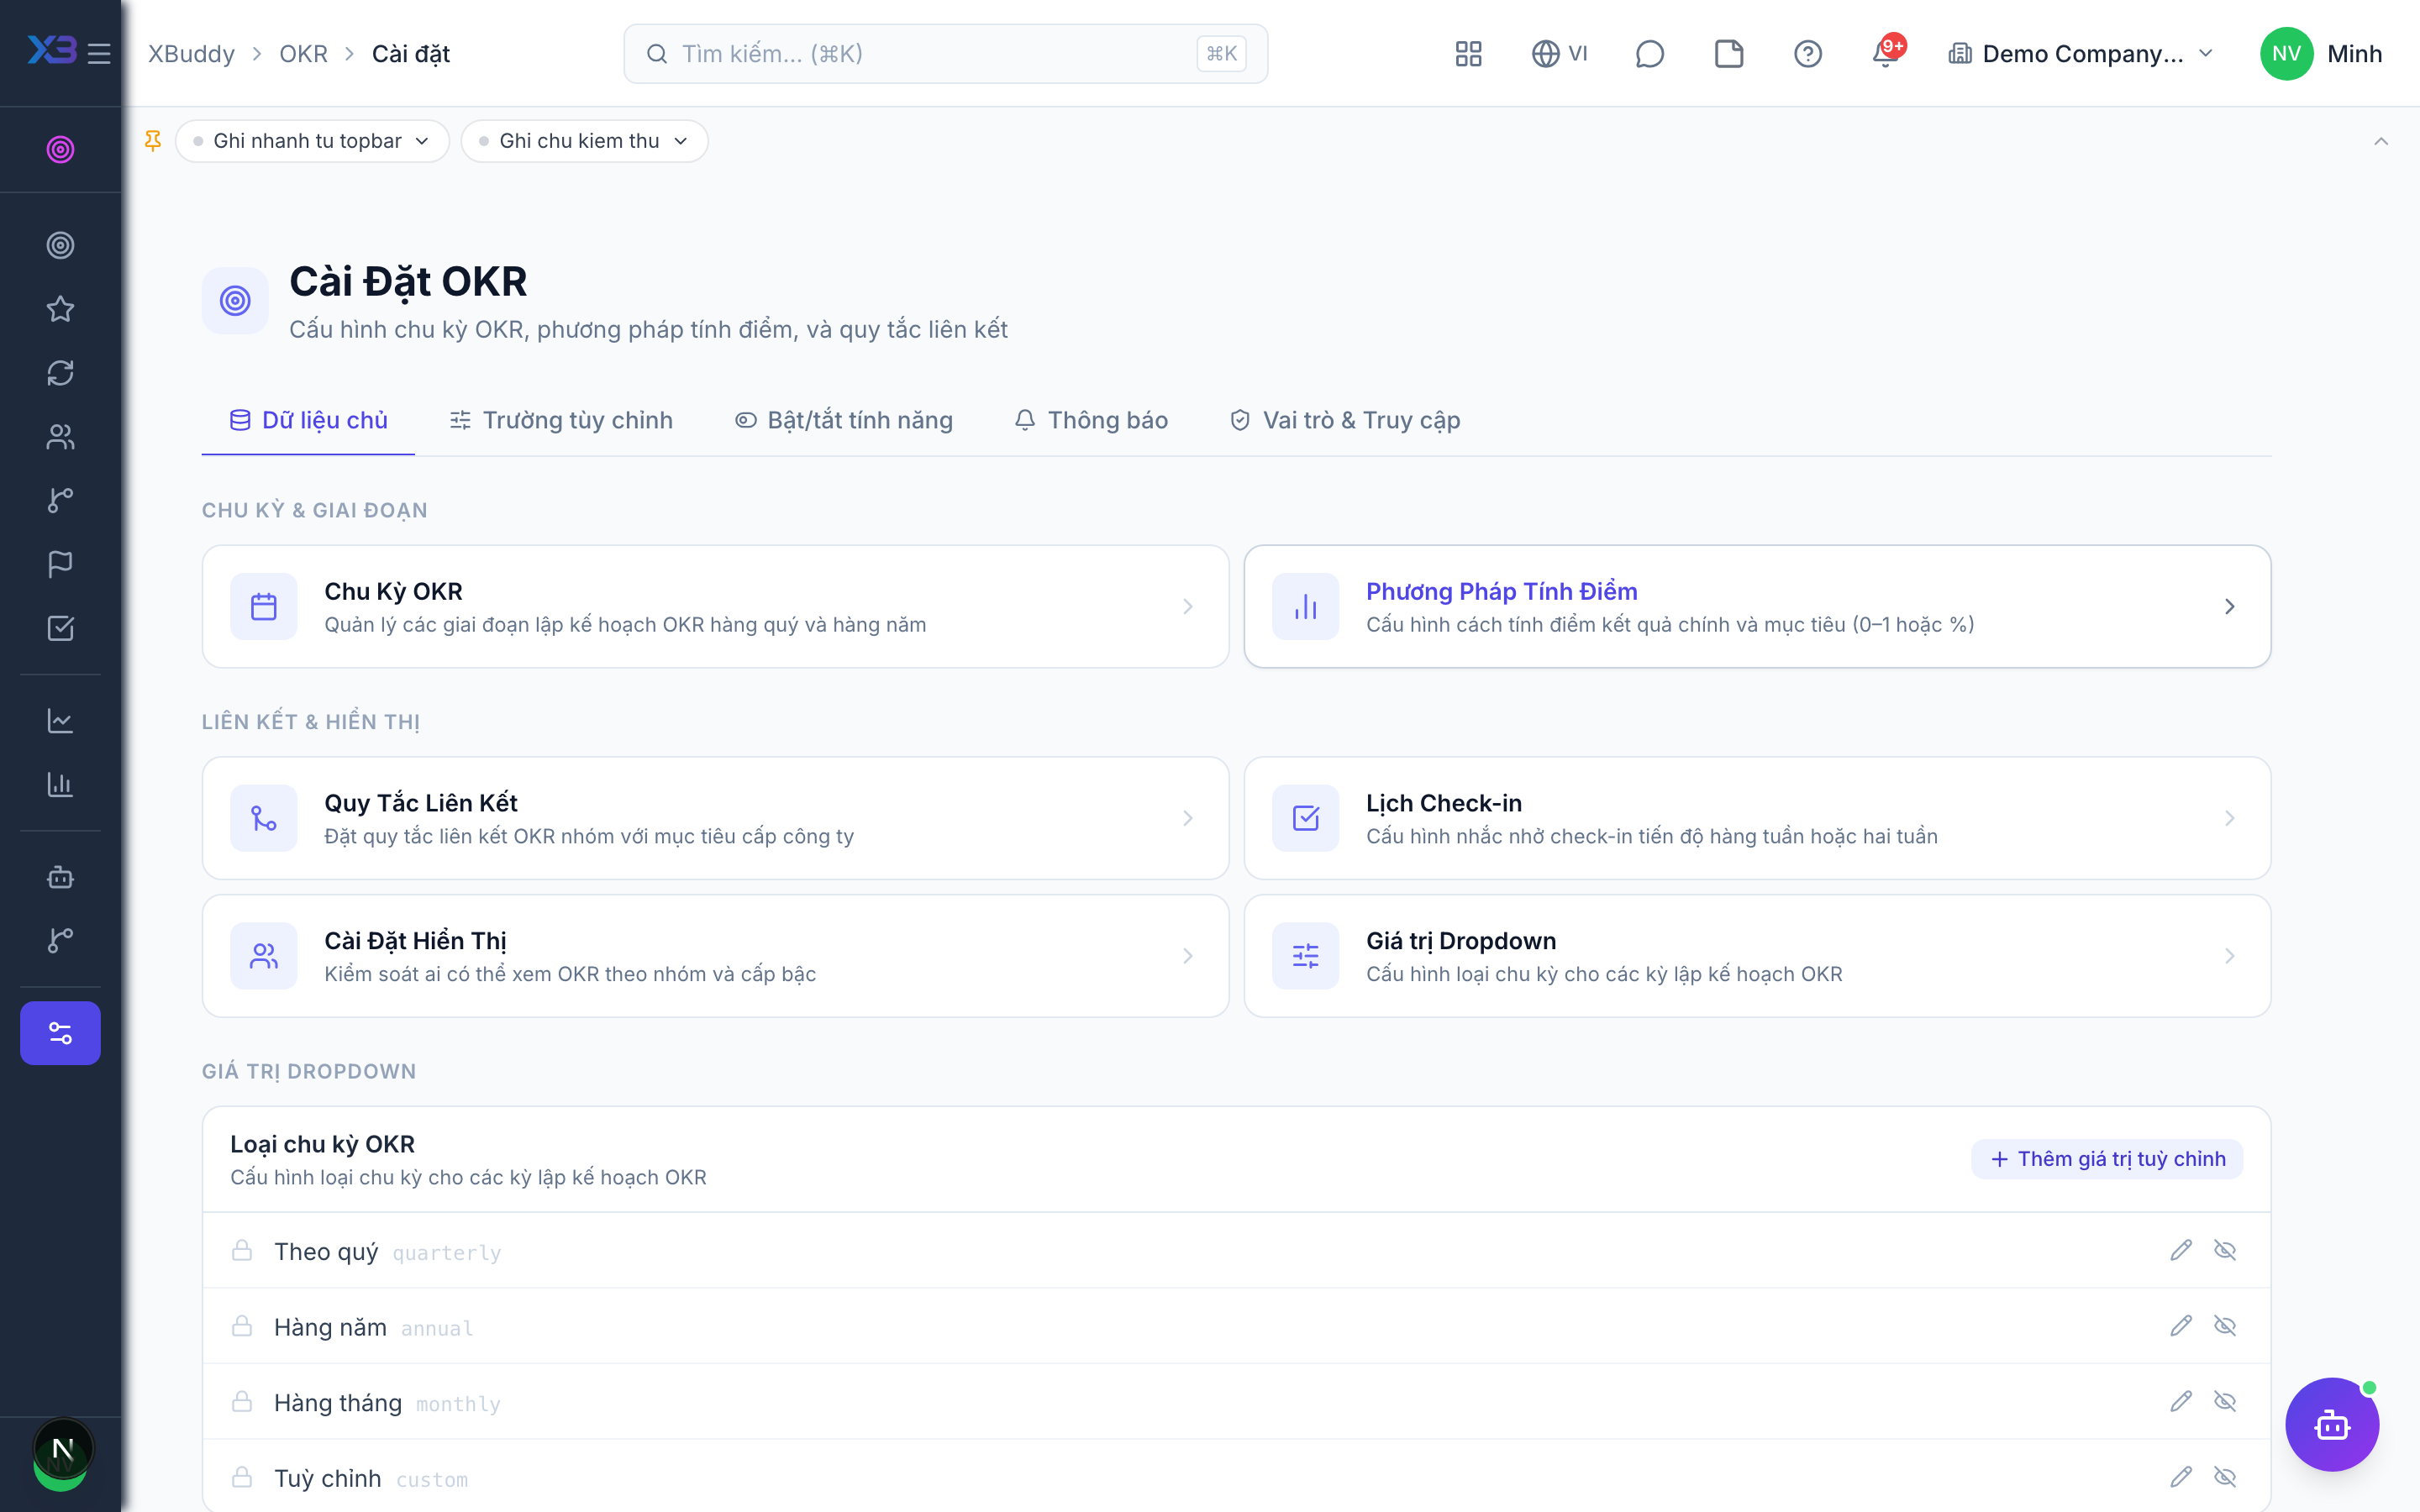
Task: Open the apps grid icon
Action: click(1468, 54)
